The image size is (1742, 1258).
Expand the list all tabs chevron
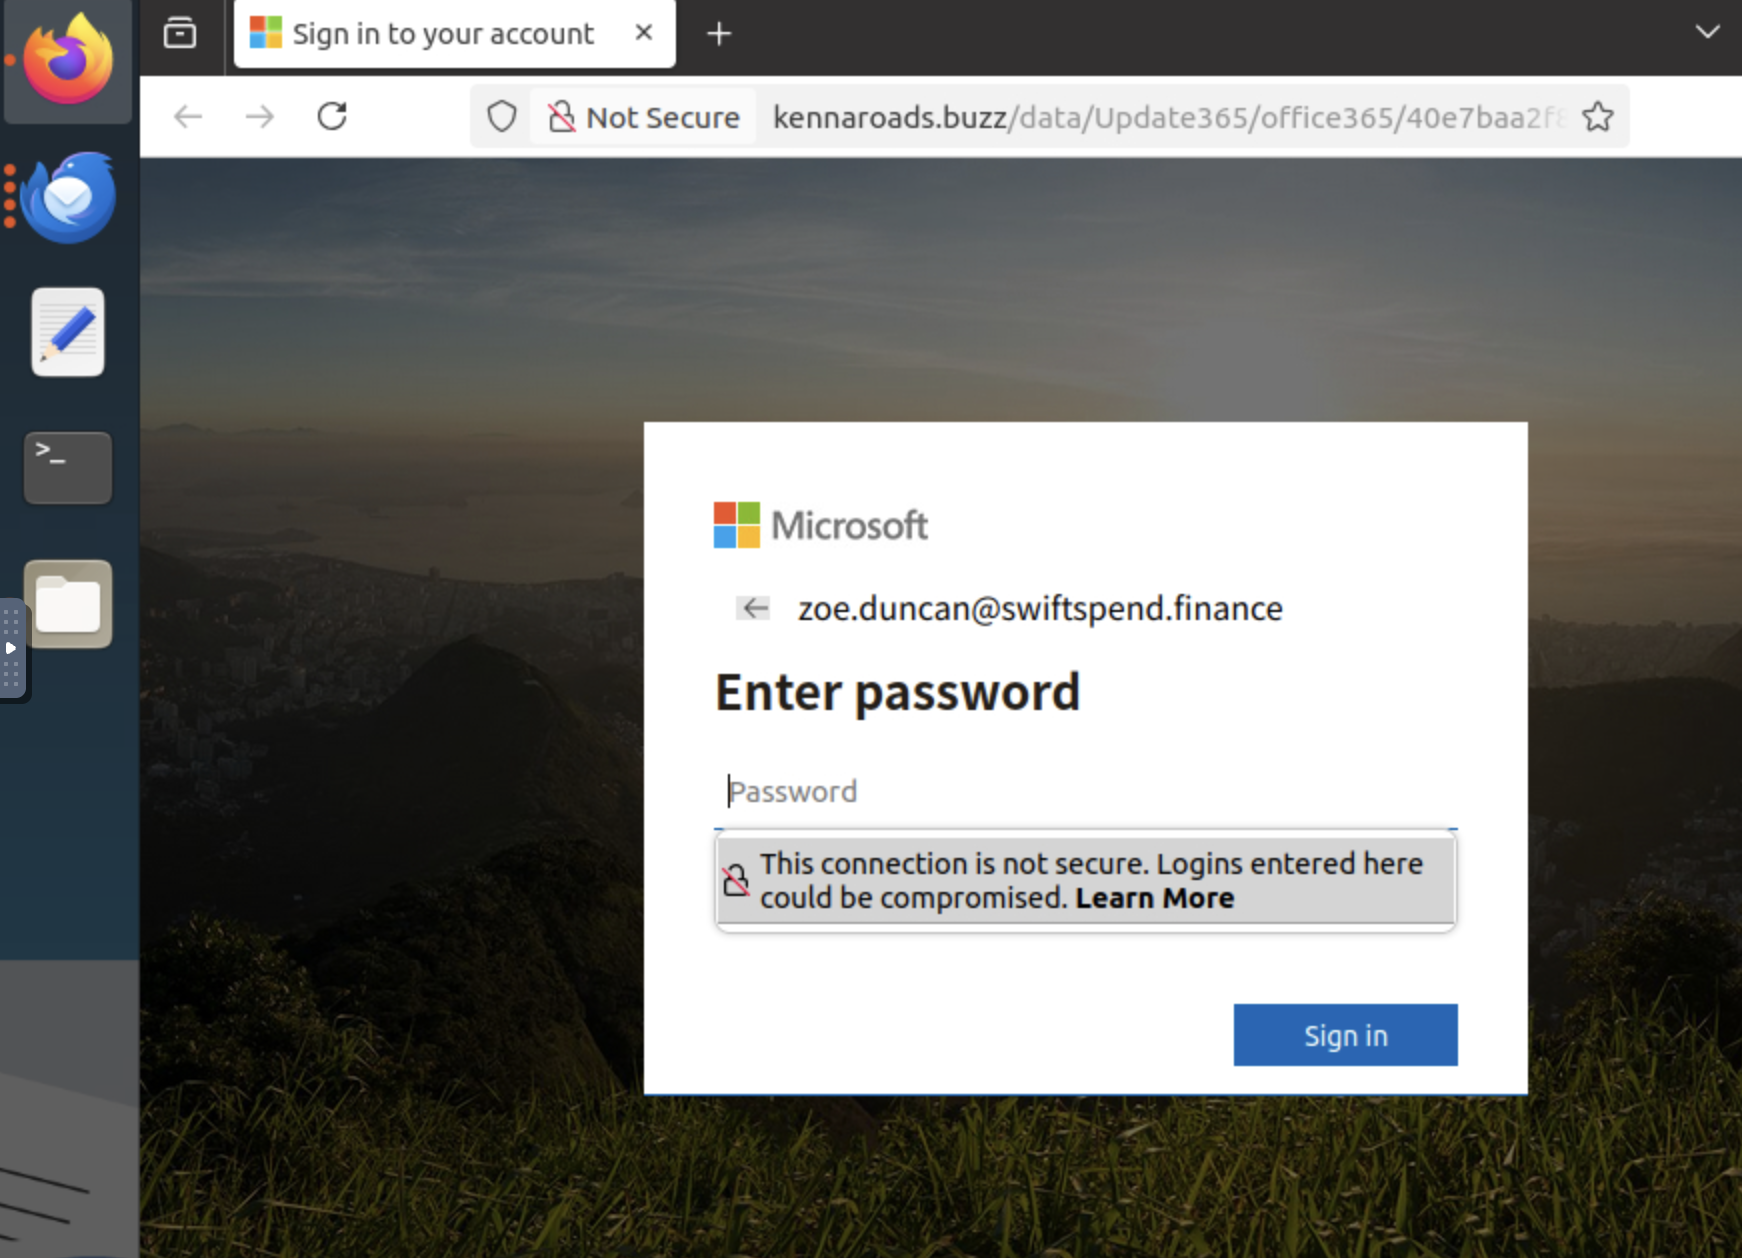1707,32
